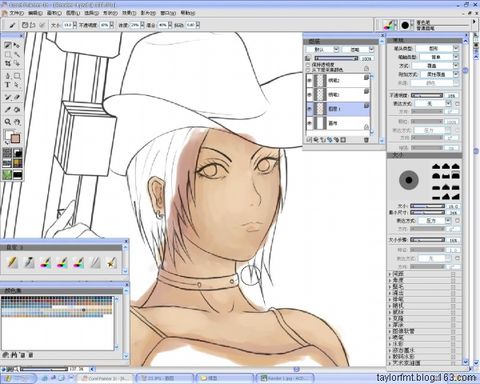The height and width of the screenshot is (384, 480).
Task: Click the canvas zoom slider at bottom left
Action: click(44, 369)
